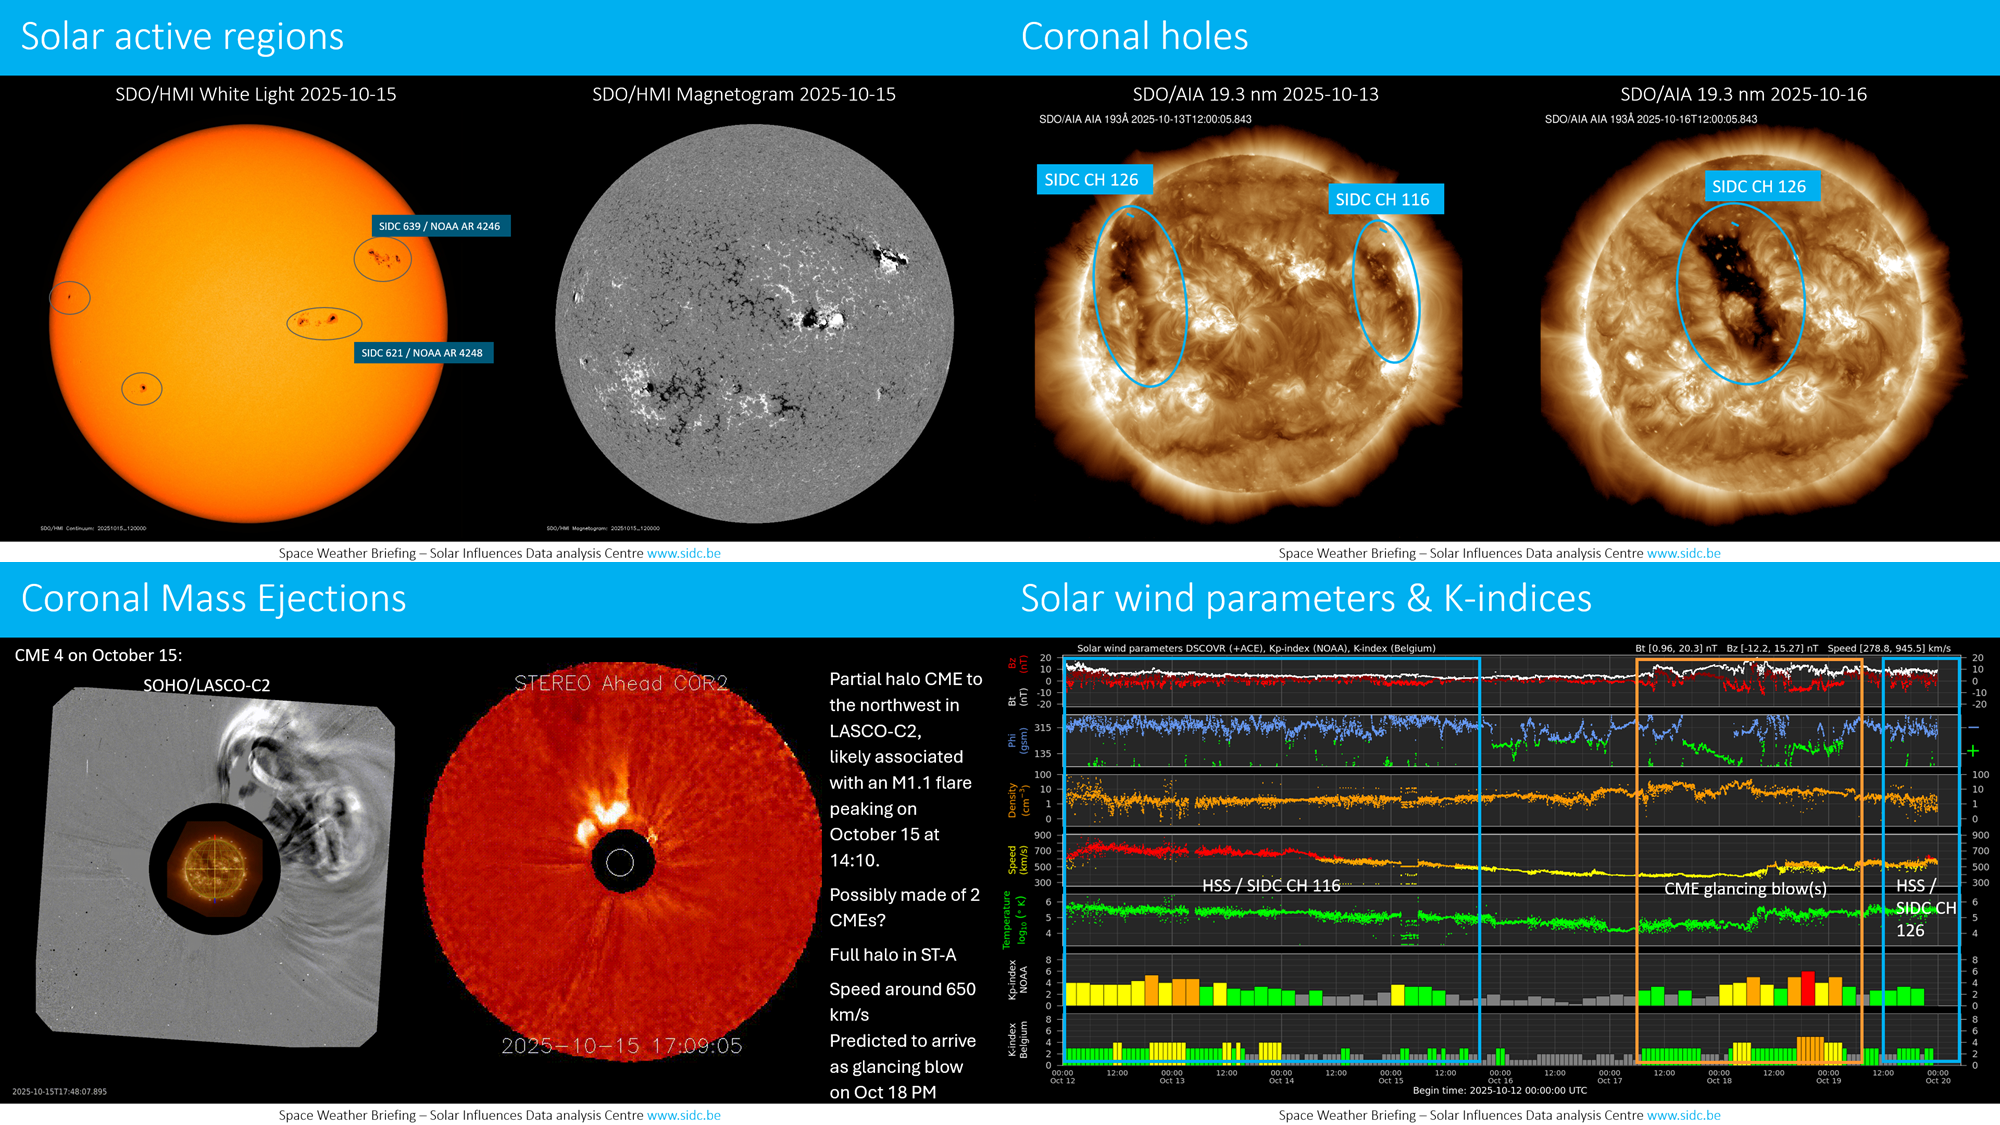Click the Coronal Mass Ejections heading

coord(213,599)
